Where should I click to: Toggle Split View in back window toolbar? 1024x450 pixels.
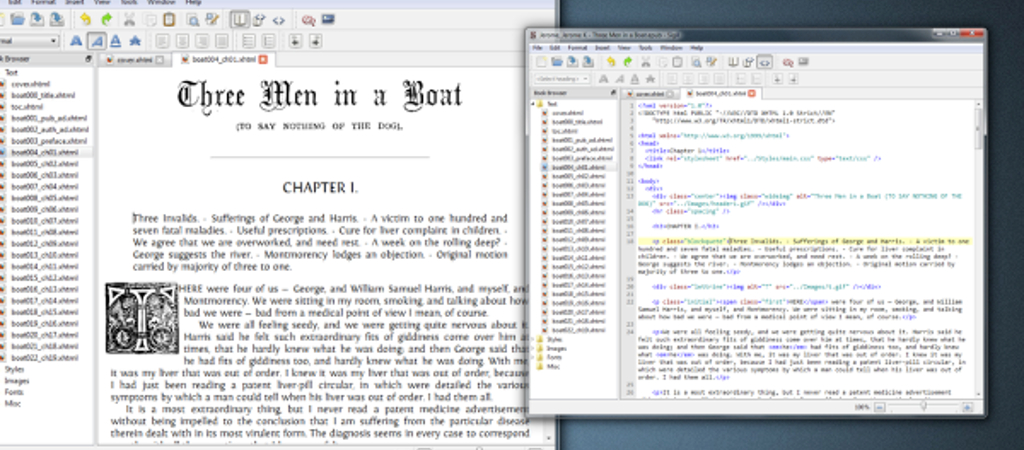pyautogui.click(x=259, y=20)
